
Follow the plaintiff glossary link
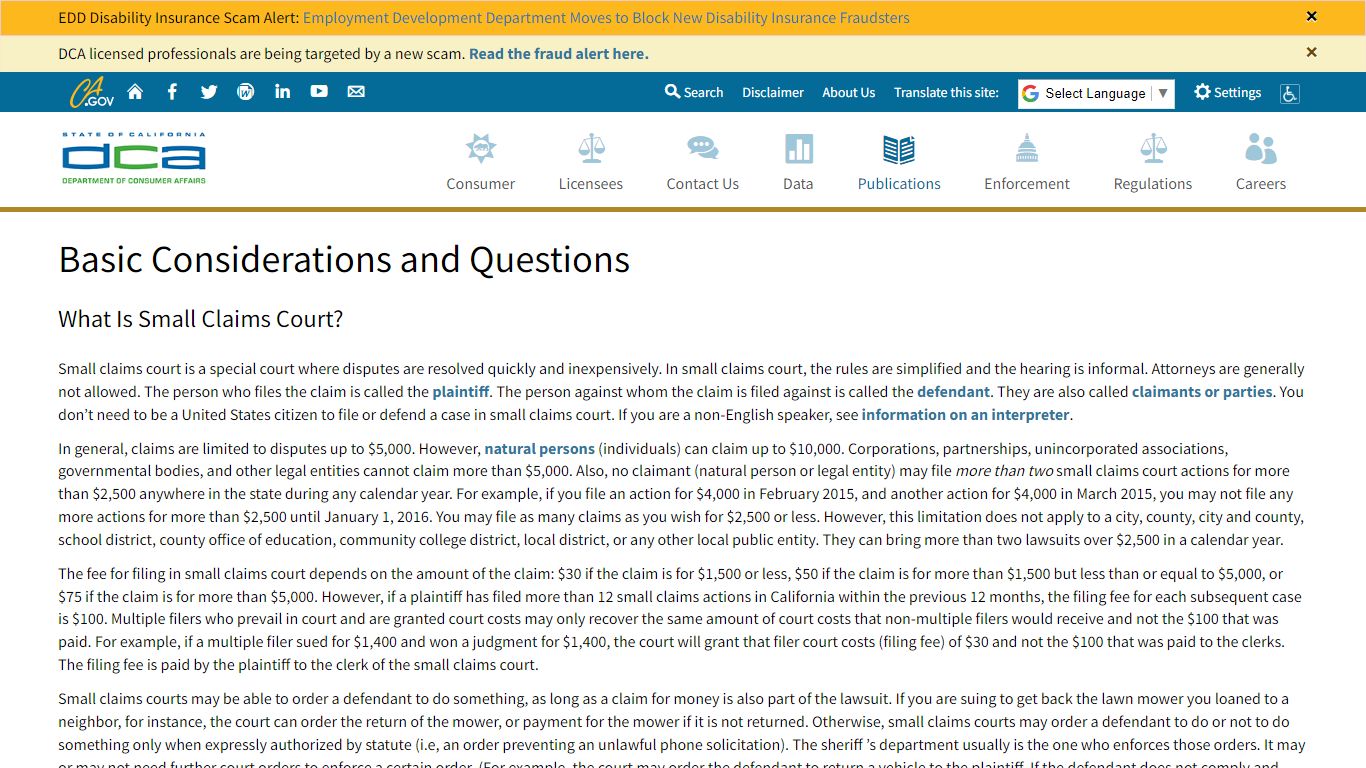[x=461, y=392]
